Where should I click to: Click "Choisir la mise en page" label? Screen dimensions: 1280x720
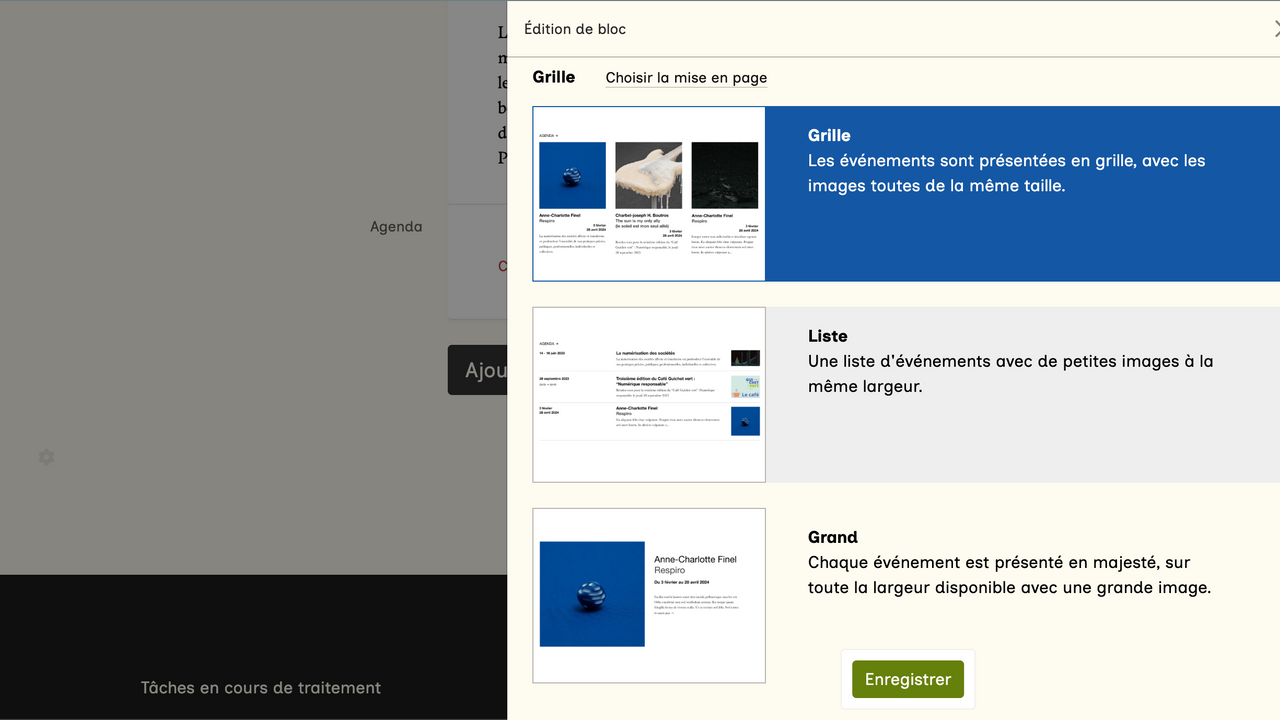point(686,78)
